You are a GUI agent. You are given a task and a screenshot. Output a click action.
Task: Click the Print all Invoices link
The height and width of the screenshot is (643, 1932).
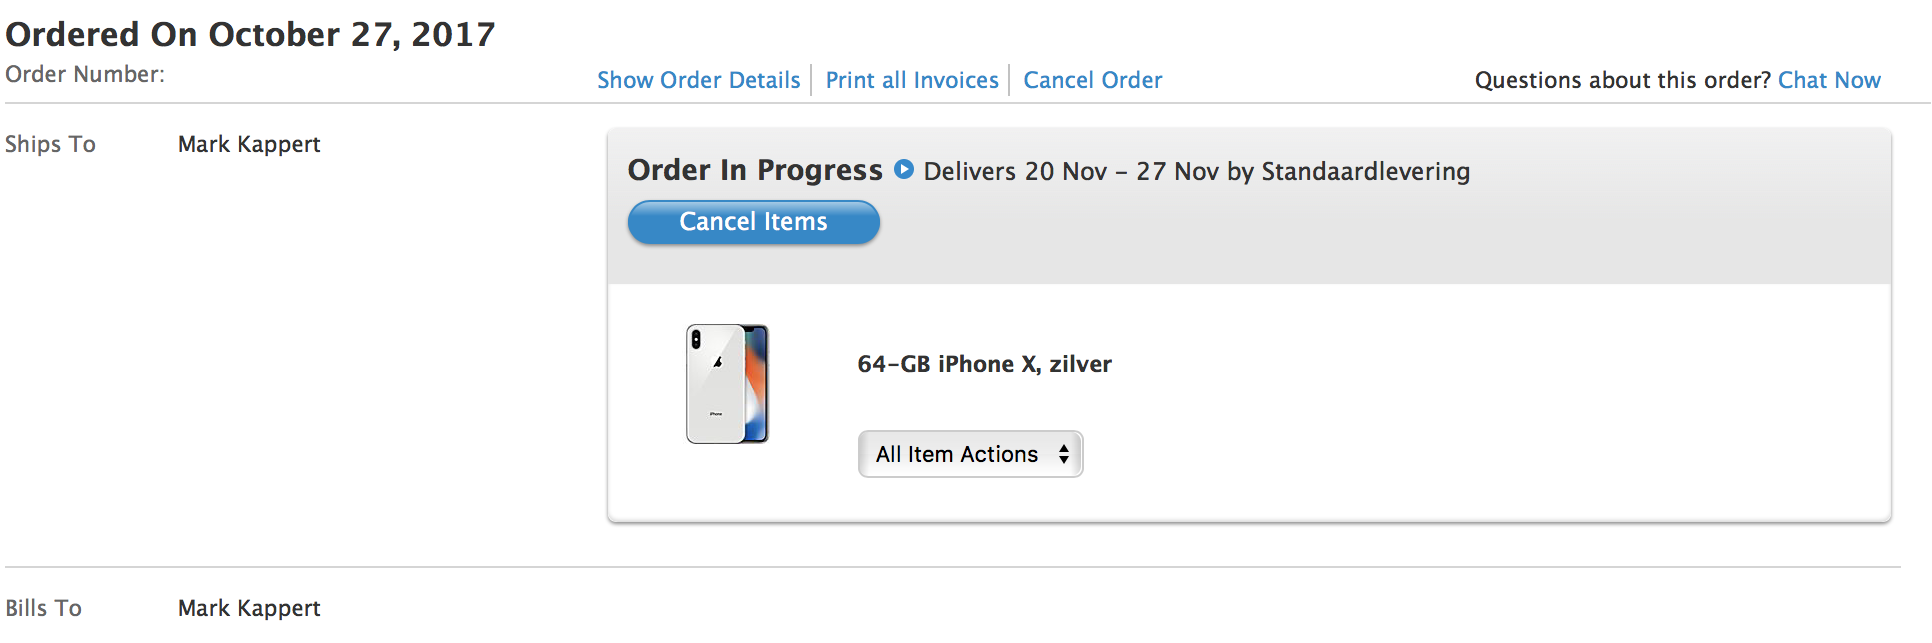tap(912, 80)
